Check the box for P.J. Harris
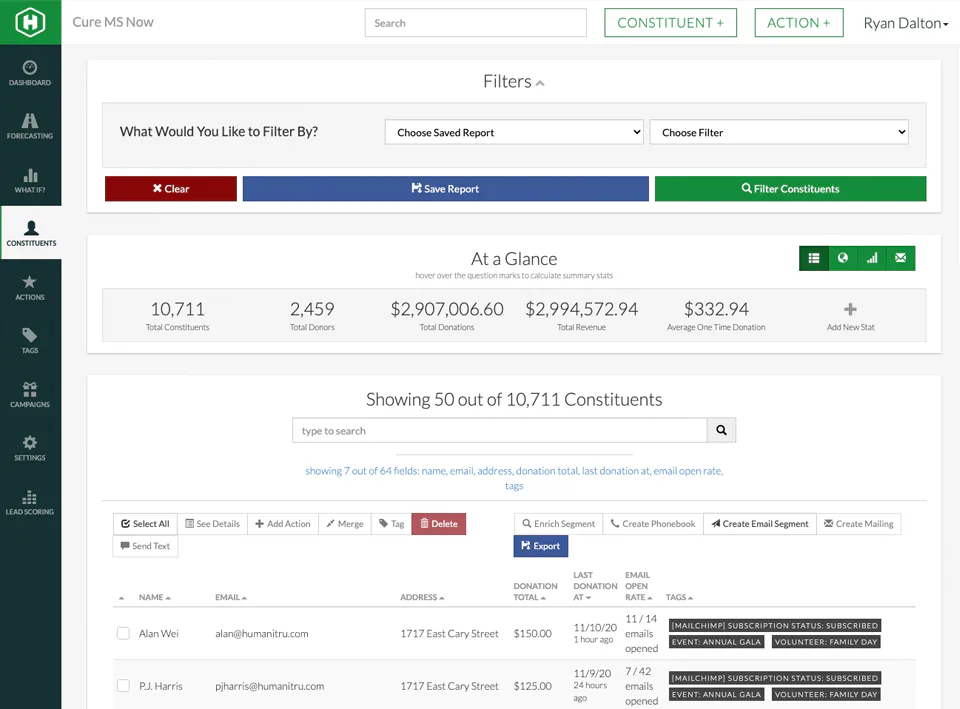 click(123, 686)
